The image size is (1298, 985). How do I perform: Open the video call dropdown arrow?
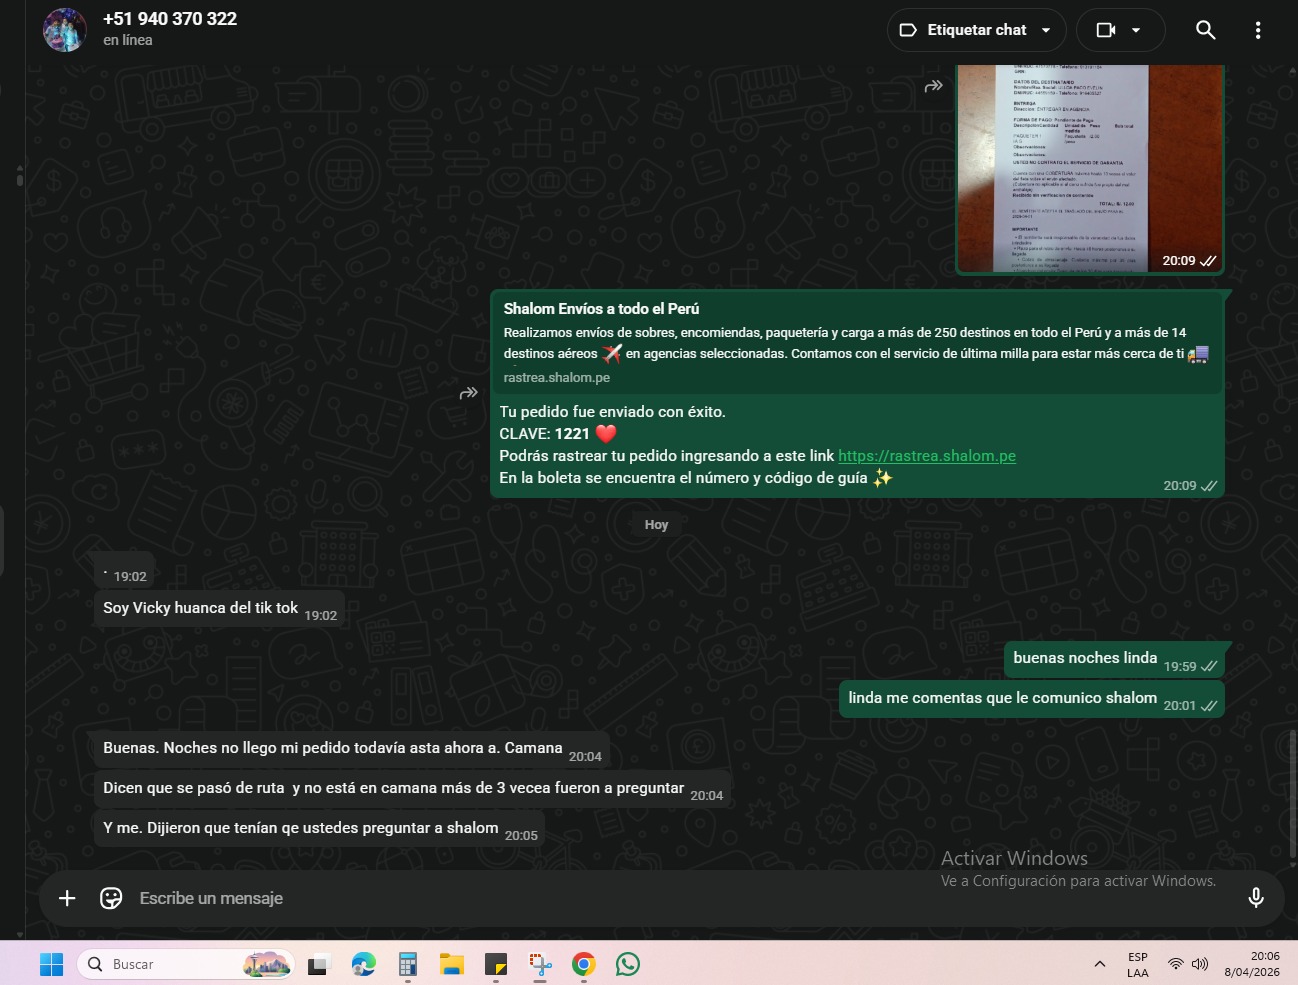pyautogui.click(x=1136, y=30)
